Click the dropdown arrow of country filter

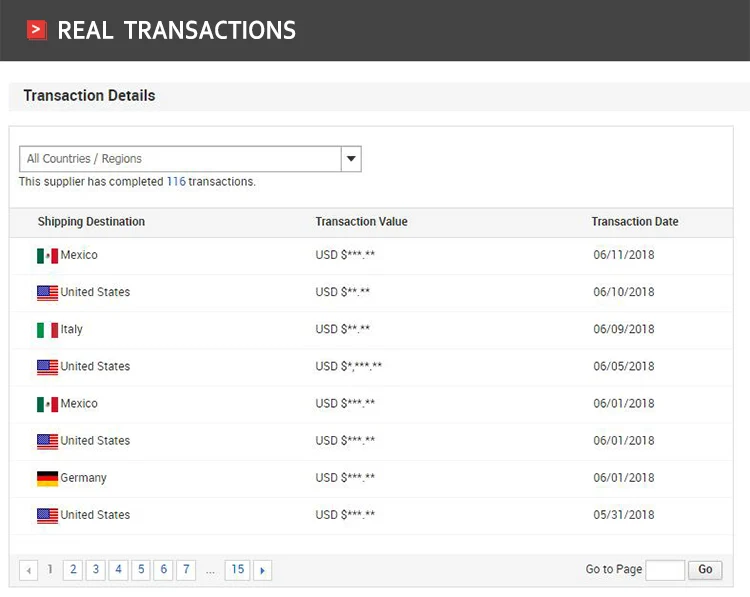pyautogui.click(x=350, y=159)
